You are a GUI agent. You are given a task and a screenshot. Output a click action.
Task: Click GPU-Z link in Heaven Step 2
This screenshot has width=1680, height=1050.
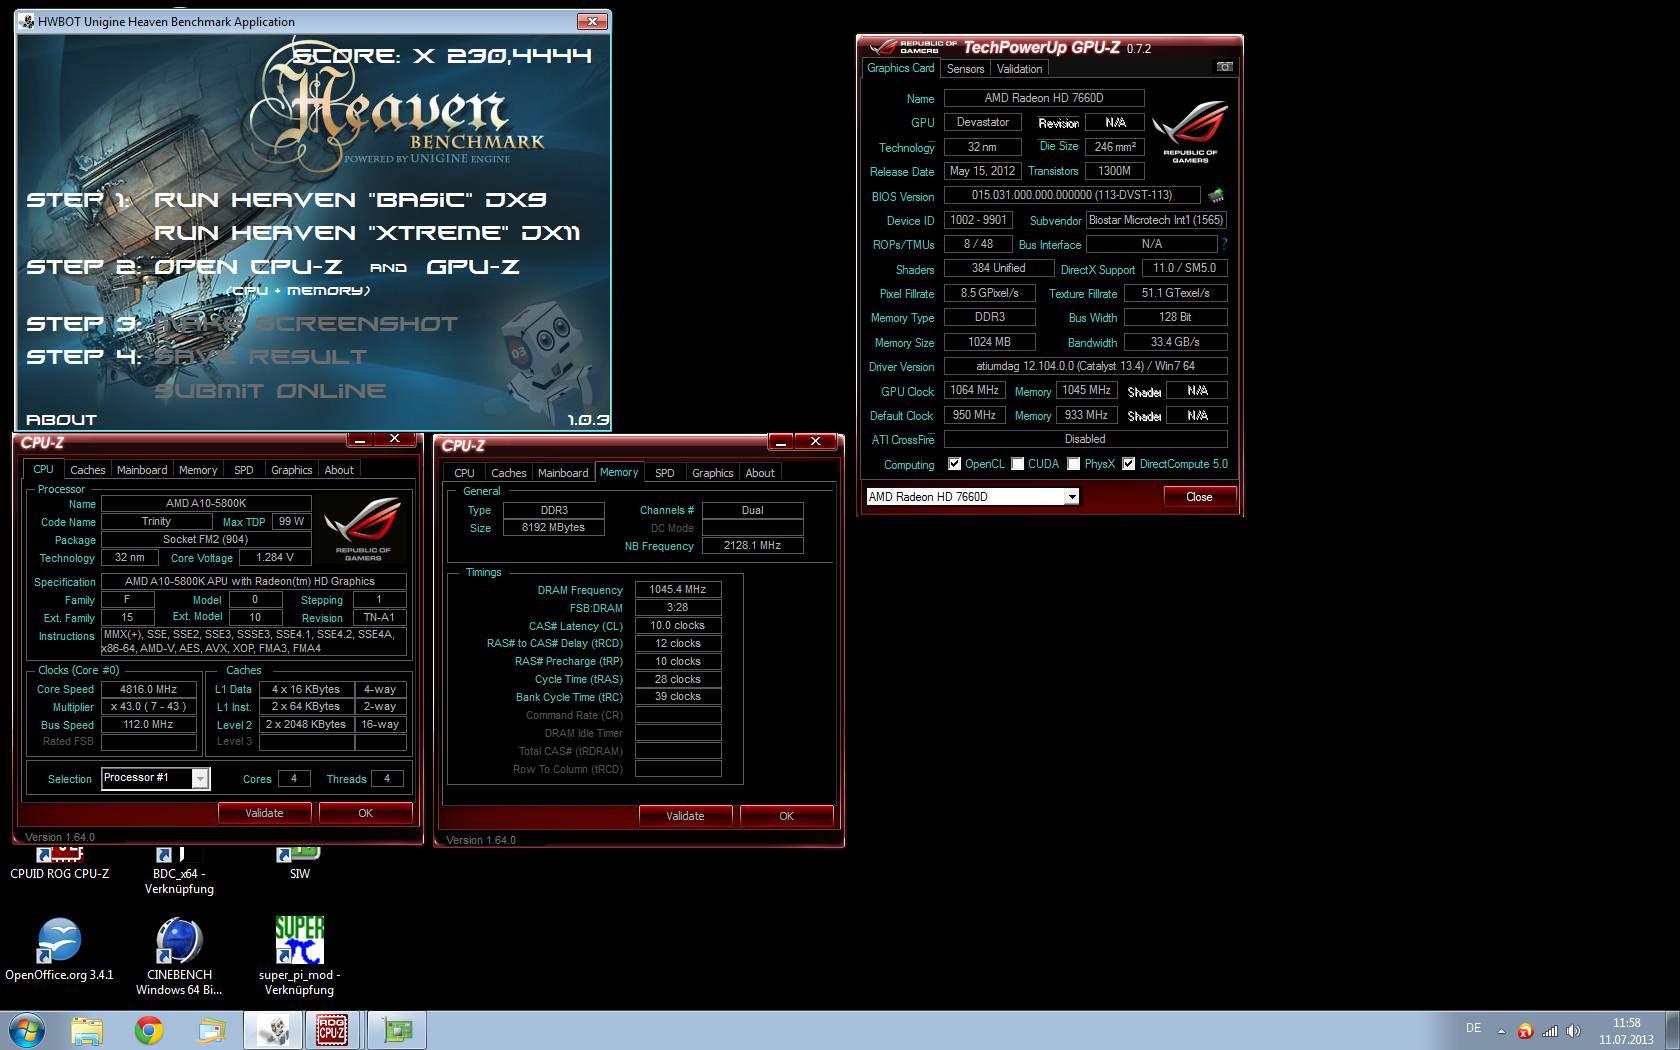[x=472, y=267]
